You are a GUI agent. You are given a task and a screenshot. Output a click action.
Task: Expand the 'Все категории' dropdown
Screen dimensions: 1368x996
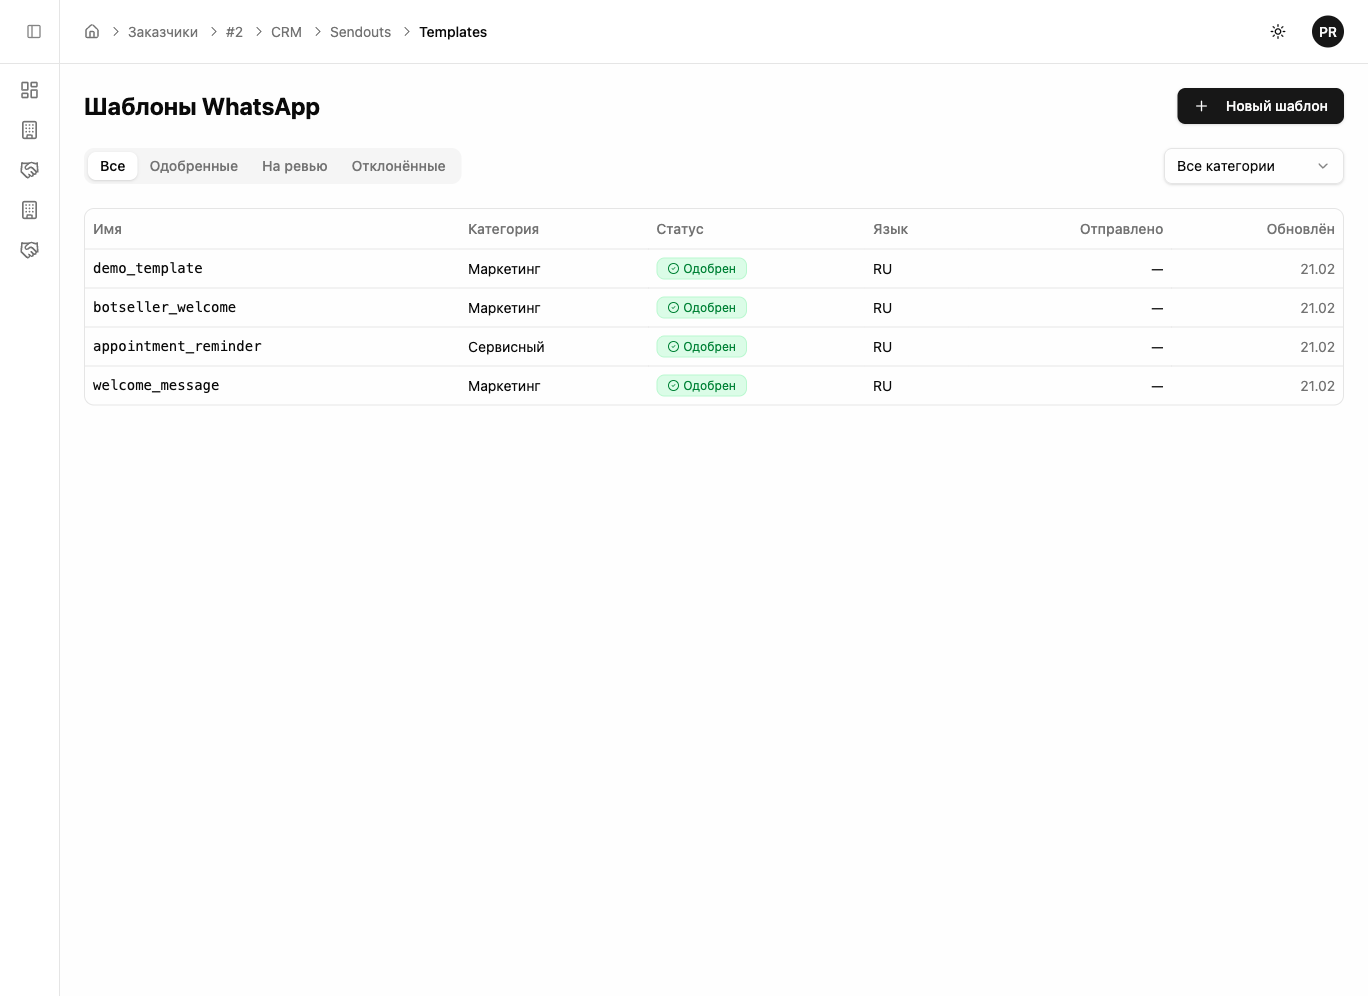(x=1253, y=166)
